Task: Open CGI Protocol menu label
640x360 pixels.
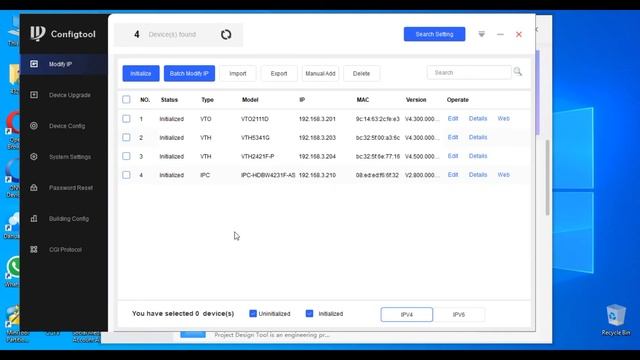Action: (x=65, y=250)
